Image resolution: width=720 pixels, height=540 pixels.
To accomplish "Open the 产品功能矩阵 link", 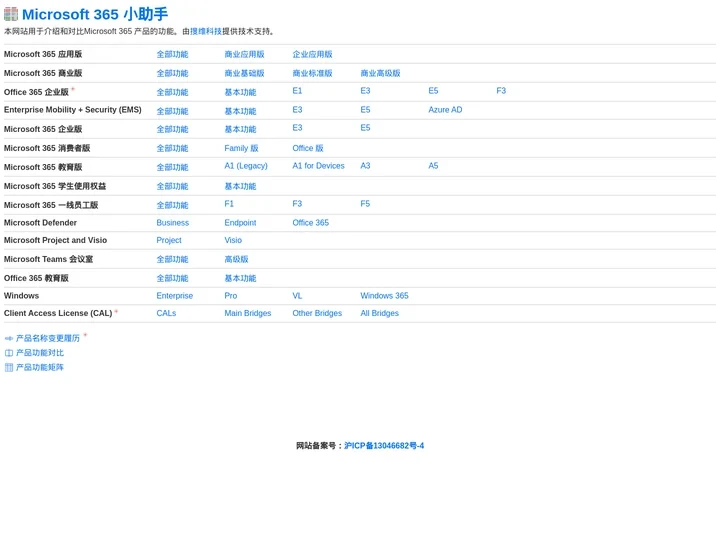I will (x=40, y=367).
